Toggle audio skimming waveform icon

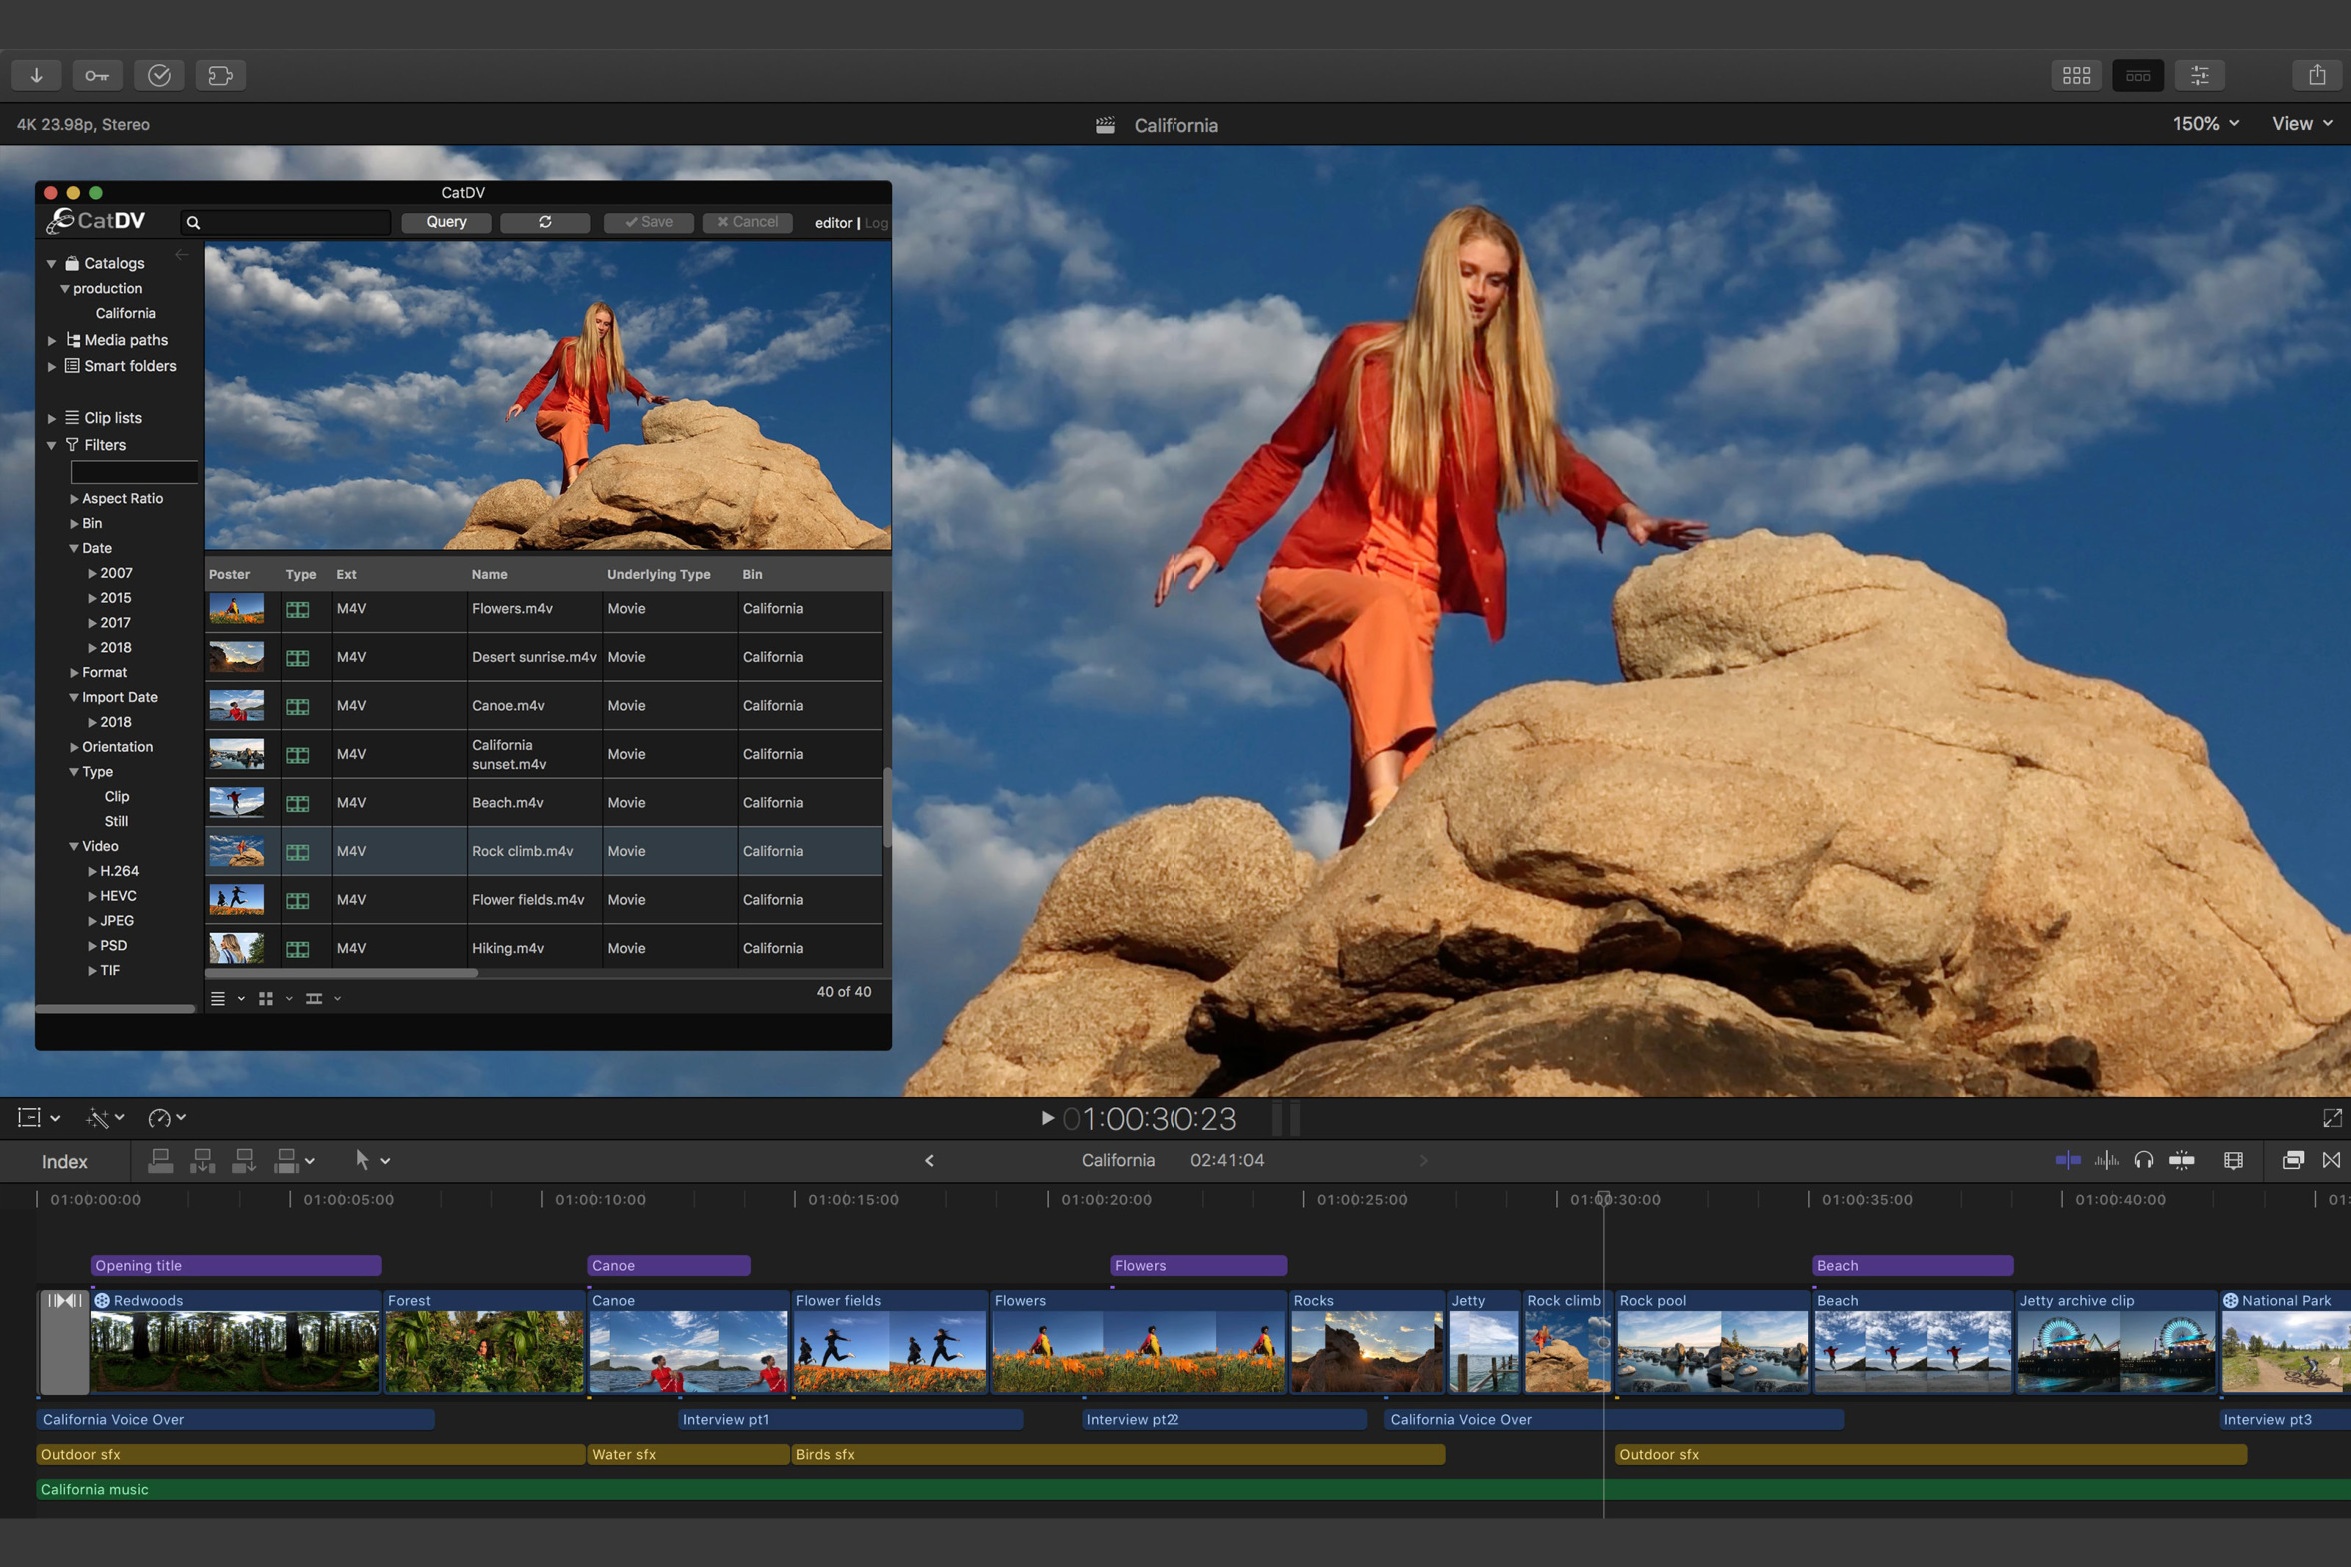(x=2105, y=1160)
